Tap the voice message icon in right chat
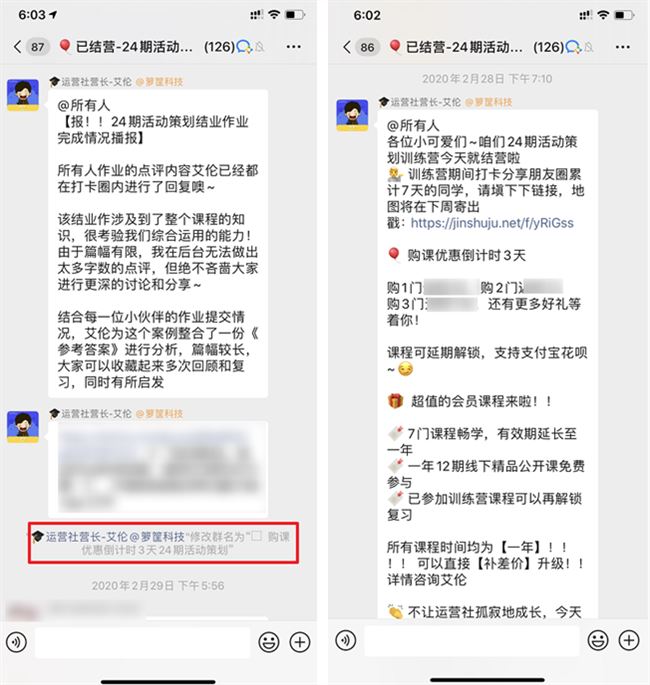 pyautogui.click(x=346, y=640)
